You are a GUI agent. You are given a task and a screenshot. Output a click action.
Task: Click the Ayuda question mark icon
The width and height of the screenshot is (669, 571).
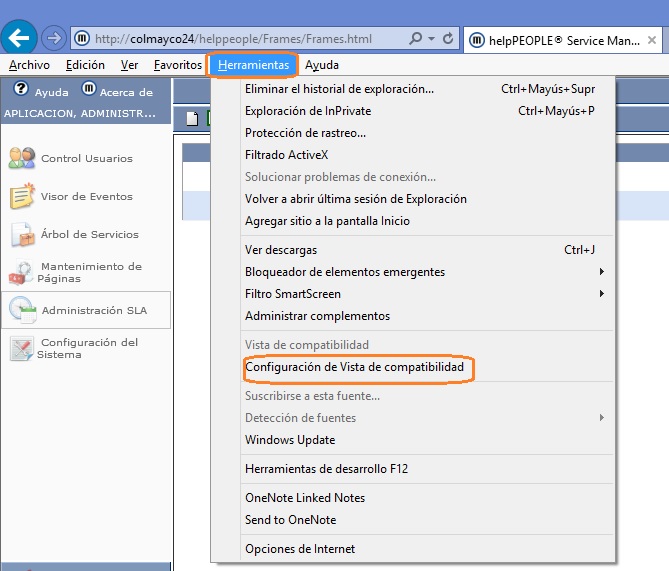point(21,89)
